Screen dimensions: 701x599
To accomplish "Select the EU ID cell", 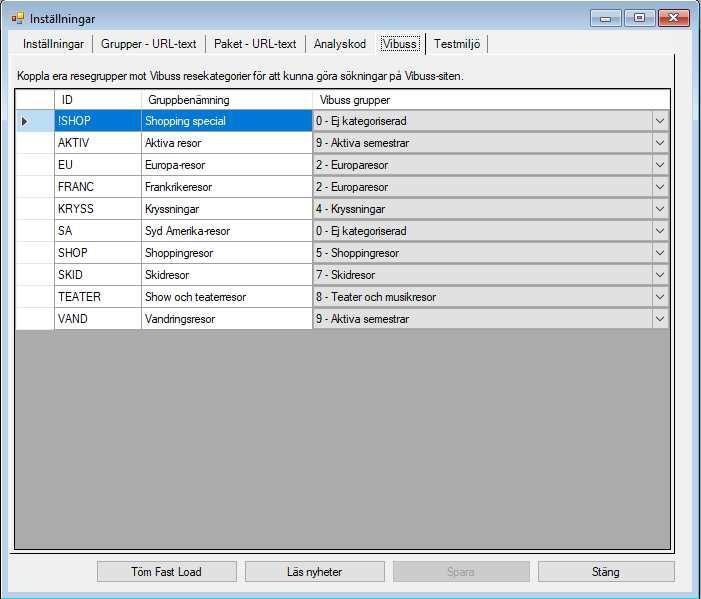I will click(98, 165).
